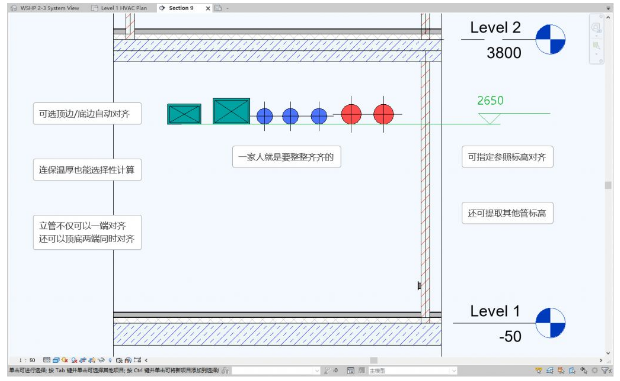
Task: Toggle Select Underlay Elements icon
Action: pos(549,370)
